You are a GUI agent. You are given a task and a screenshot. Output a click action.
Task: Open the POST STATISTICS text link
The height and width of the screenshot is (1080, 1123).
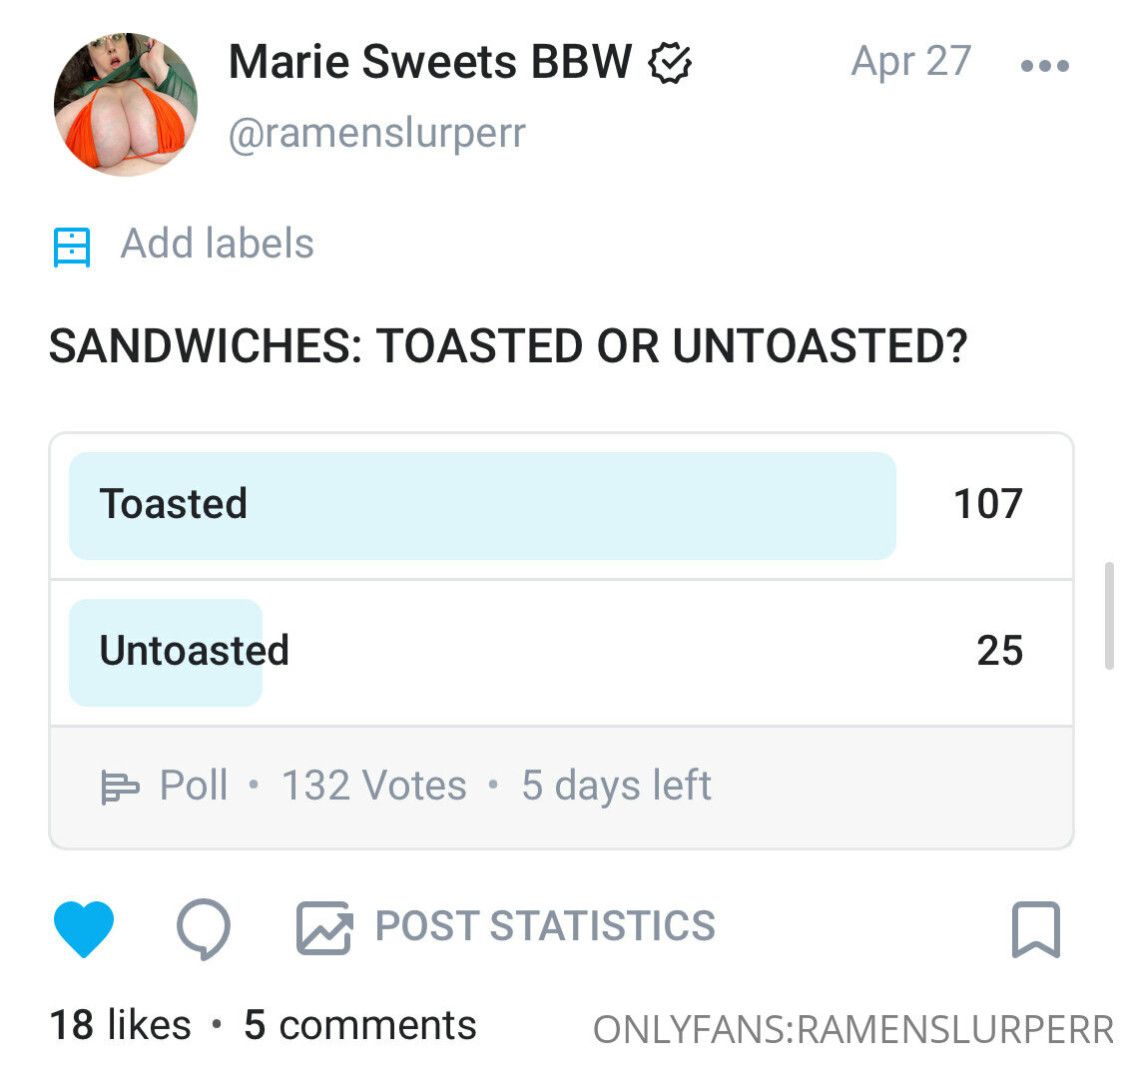545,926
